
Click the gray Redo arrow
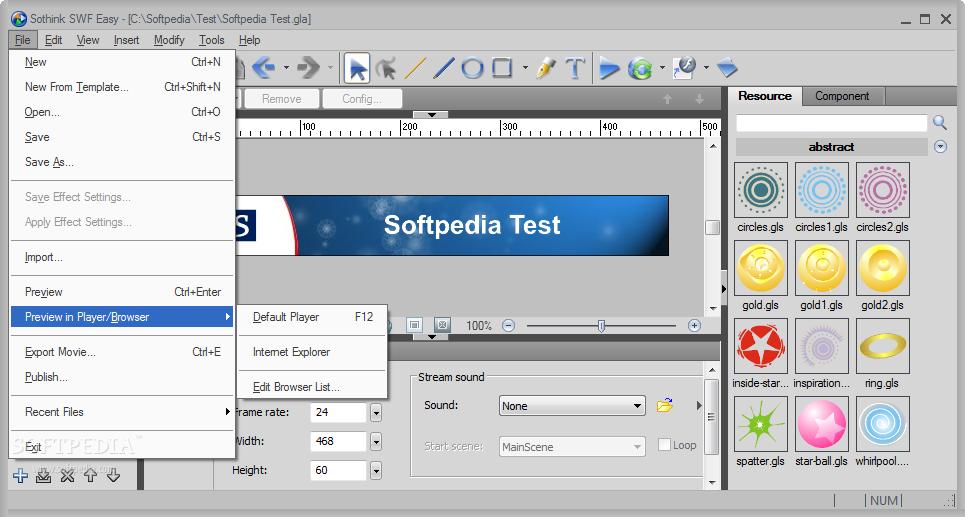[308, 68]
